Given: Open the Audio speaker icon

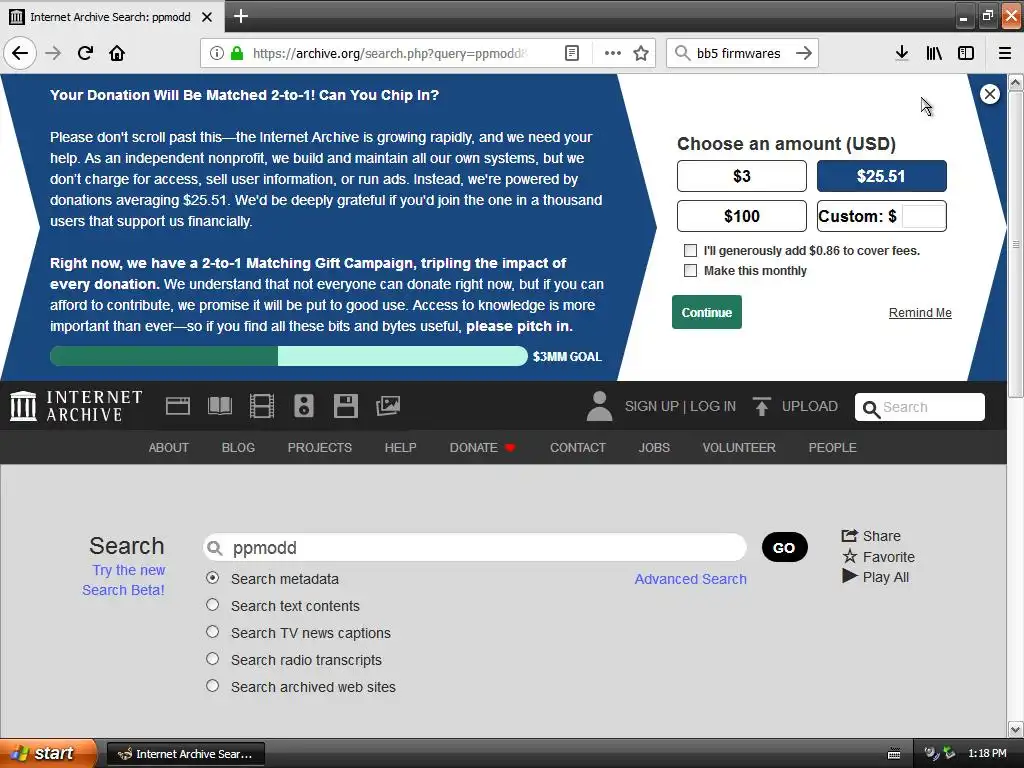Looking at the screenshot, I should coord(304,406).
